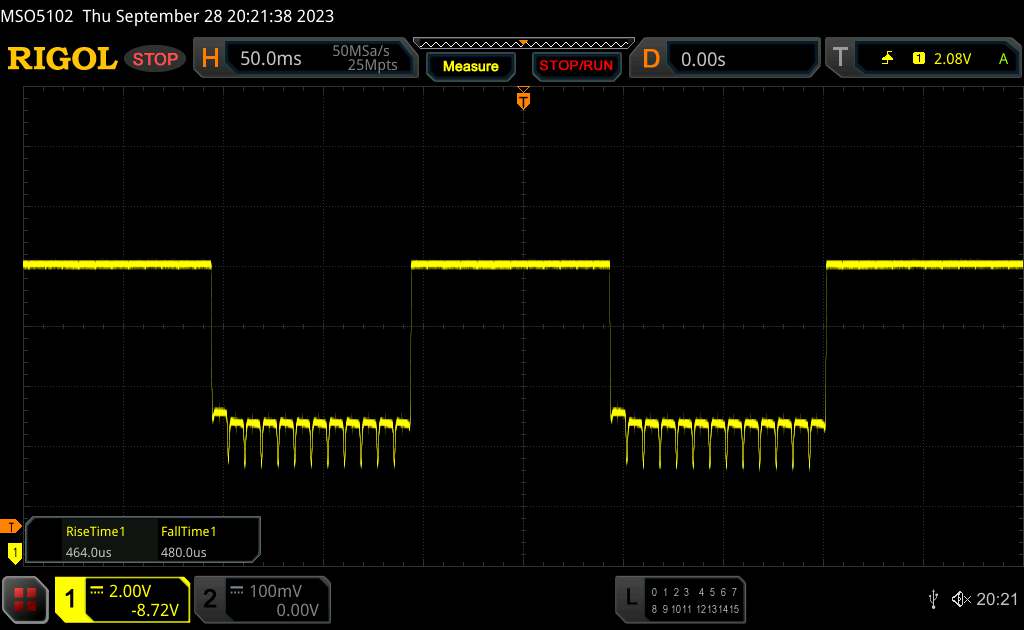The width and height of the screenshot is (1024, 630).
Task: Click the FallTime1 measurement label
Action: (188, 531)
